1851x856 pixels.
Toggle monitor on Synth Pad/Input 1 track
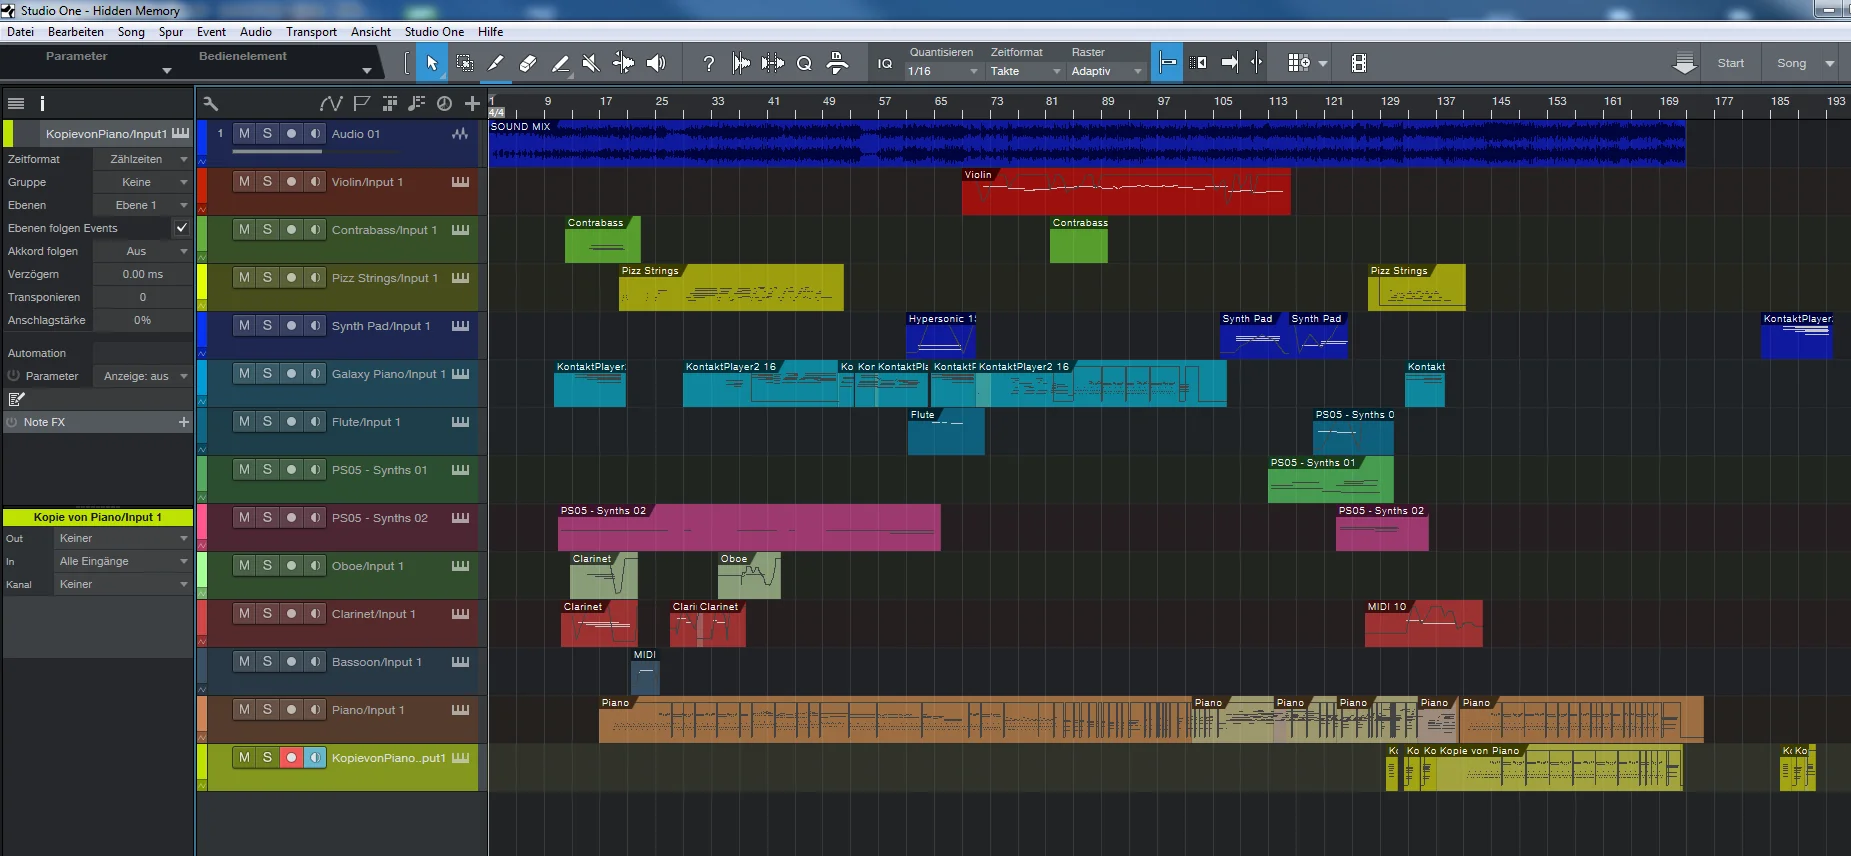pyautogui.click(x=315, y=325)
